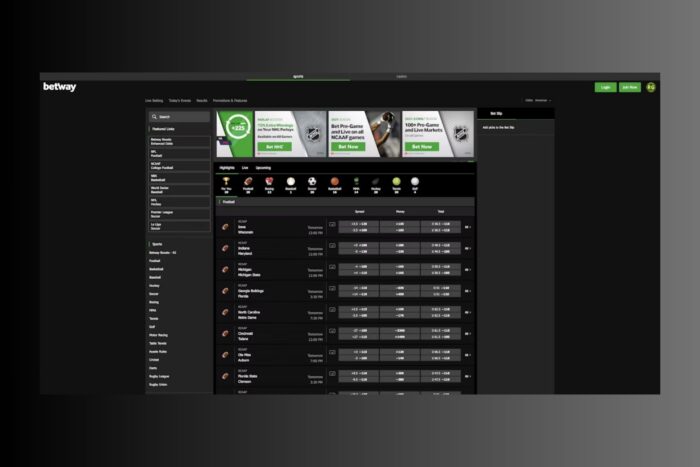The image size is (700, 467).
Task: Select the Tennis ball sport icon
Action: (x=399, y=183)
